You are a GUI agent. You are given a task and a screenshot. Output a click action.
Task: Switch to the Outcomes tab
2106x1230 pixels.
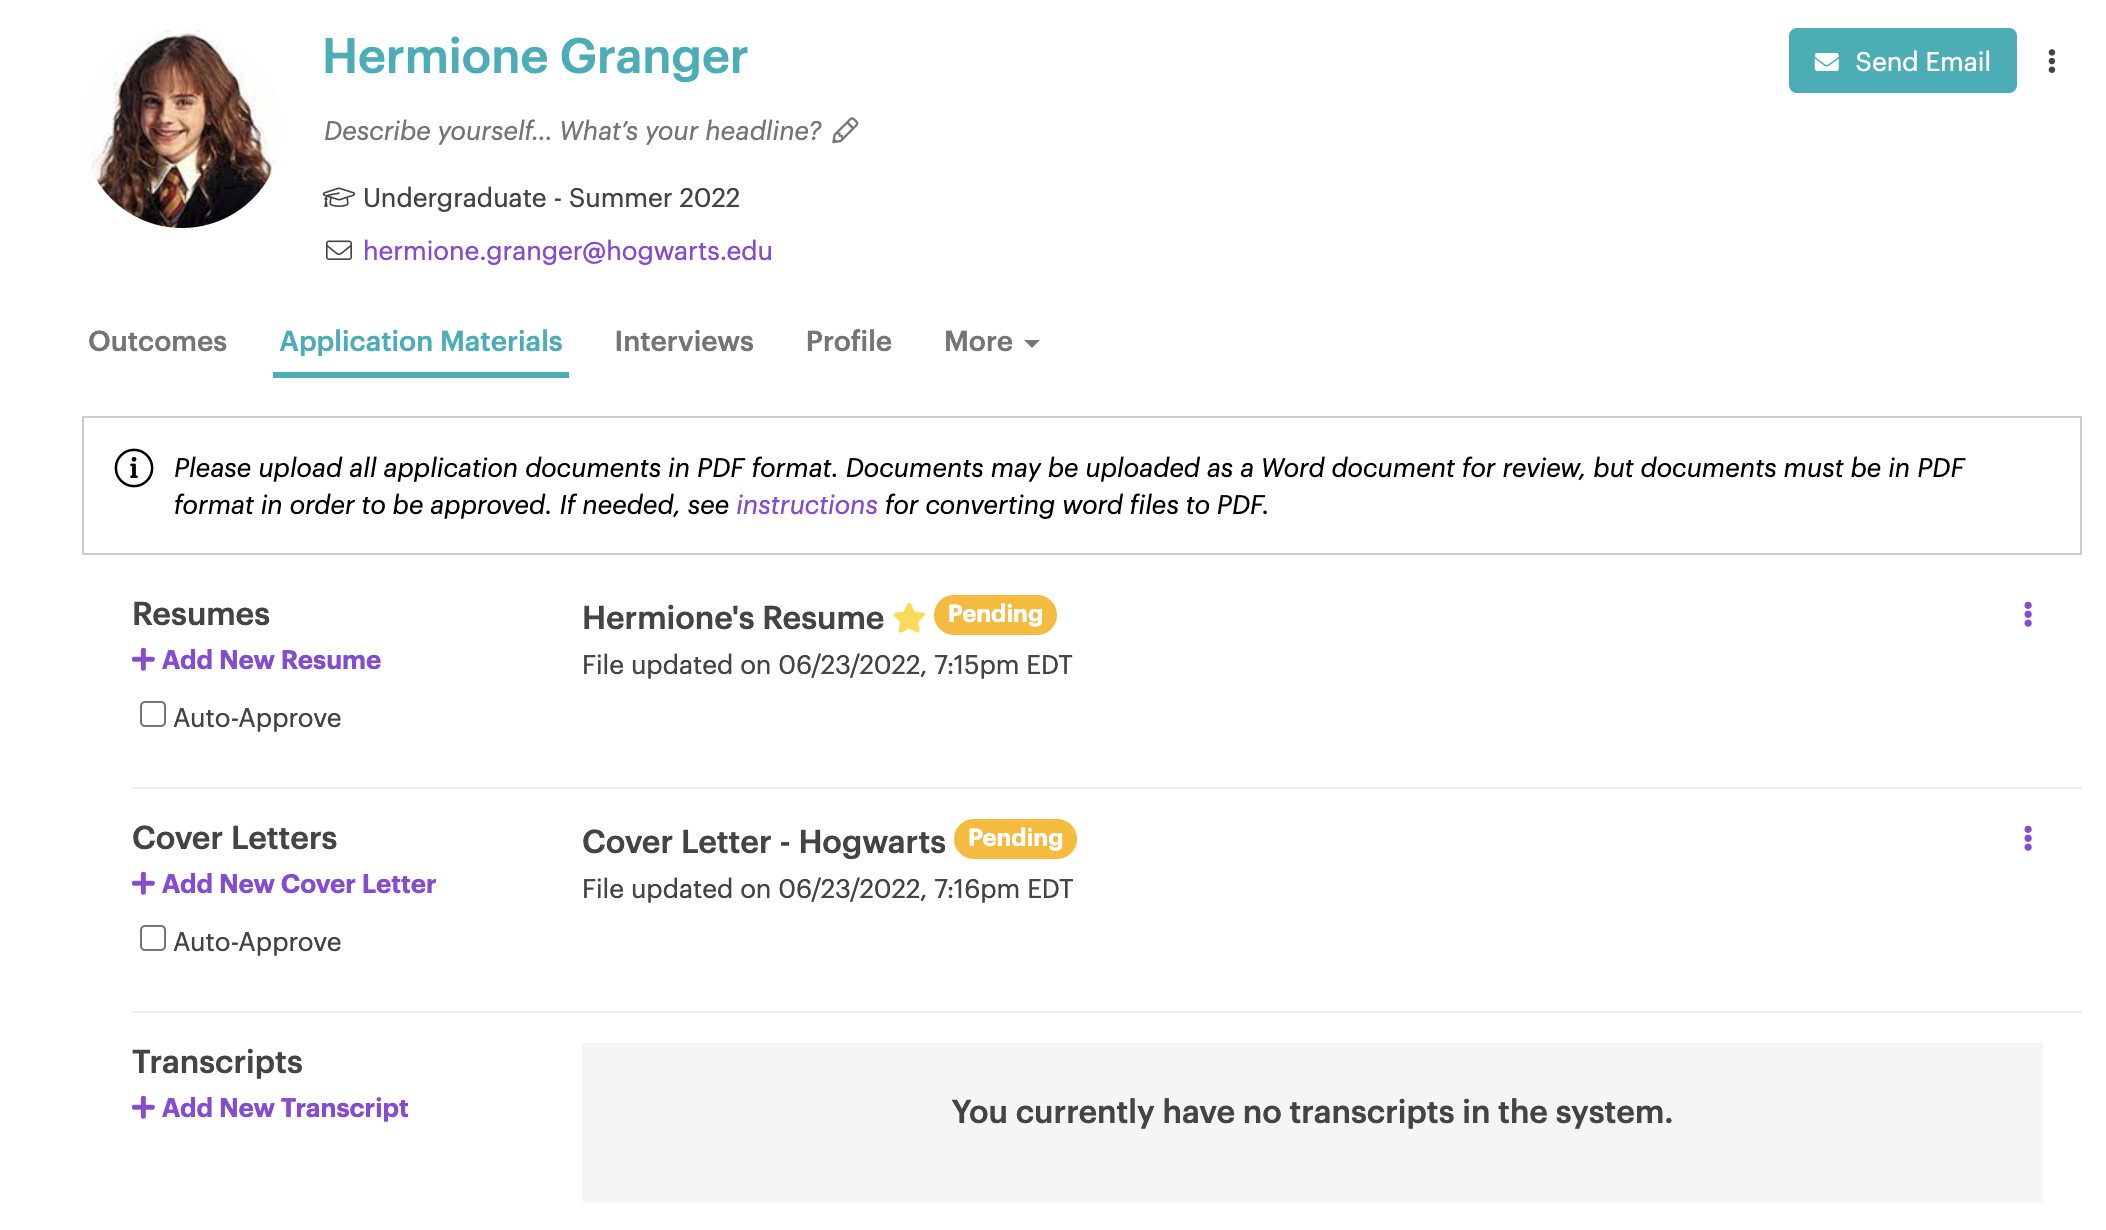click(x=158, y=342)
